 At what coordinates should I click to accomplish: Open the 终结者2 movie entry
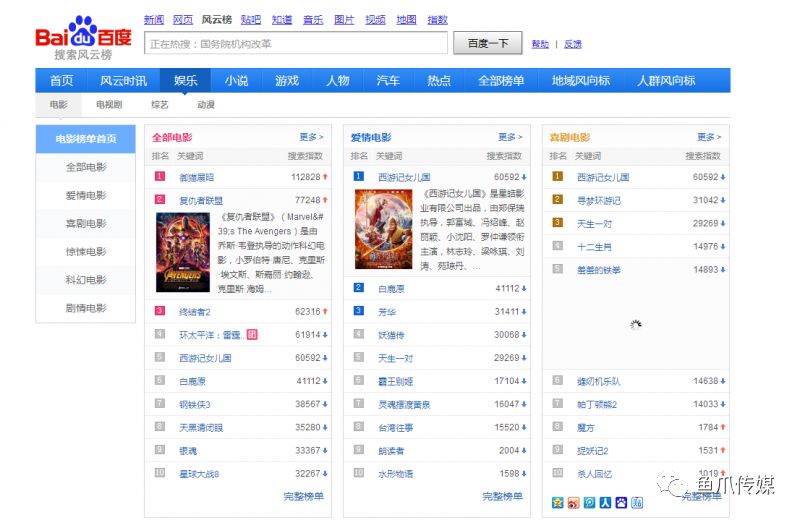194,312
